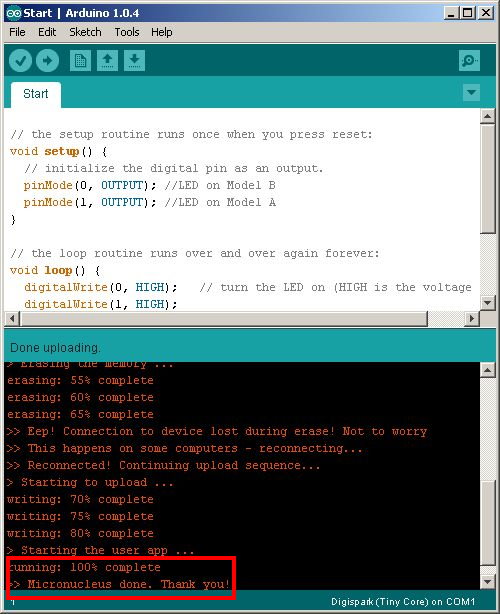Screen dimensions: 500x614
Task: Click the 'void setup() {' line
Action: [59, 152]
